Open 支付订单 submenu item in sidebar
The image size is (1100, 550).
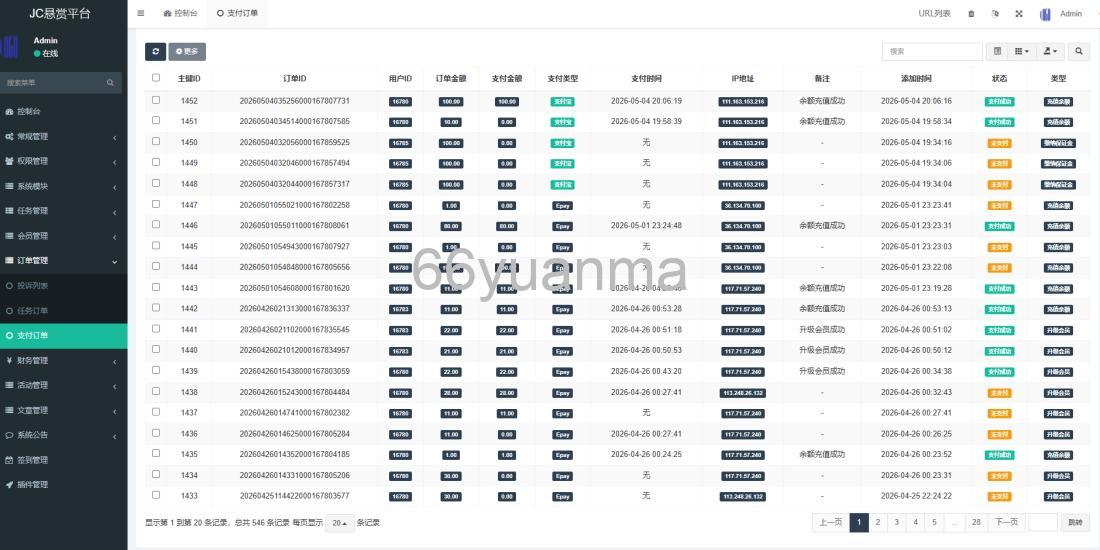tap(64, 336)
